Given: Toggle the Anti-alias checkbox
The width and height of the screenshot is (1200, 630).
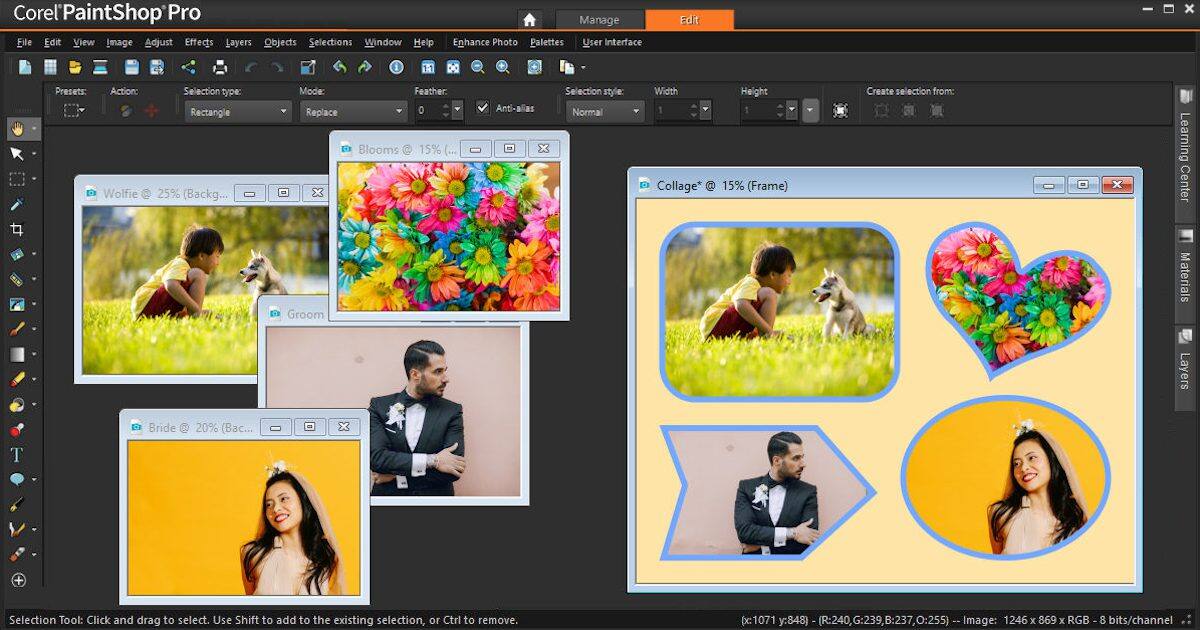Looking at the screenshot, I should click(482, 108).
